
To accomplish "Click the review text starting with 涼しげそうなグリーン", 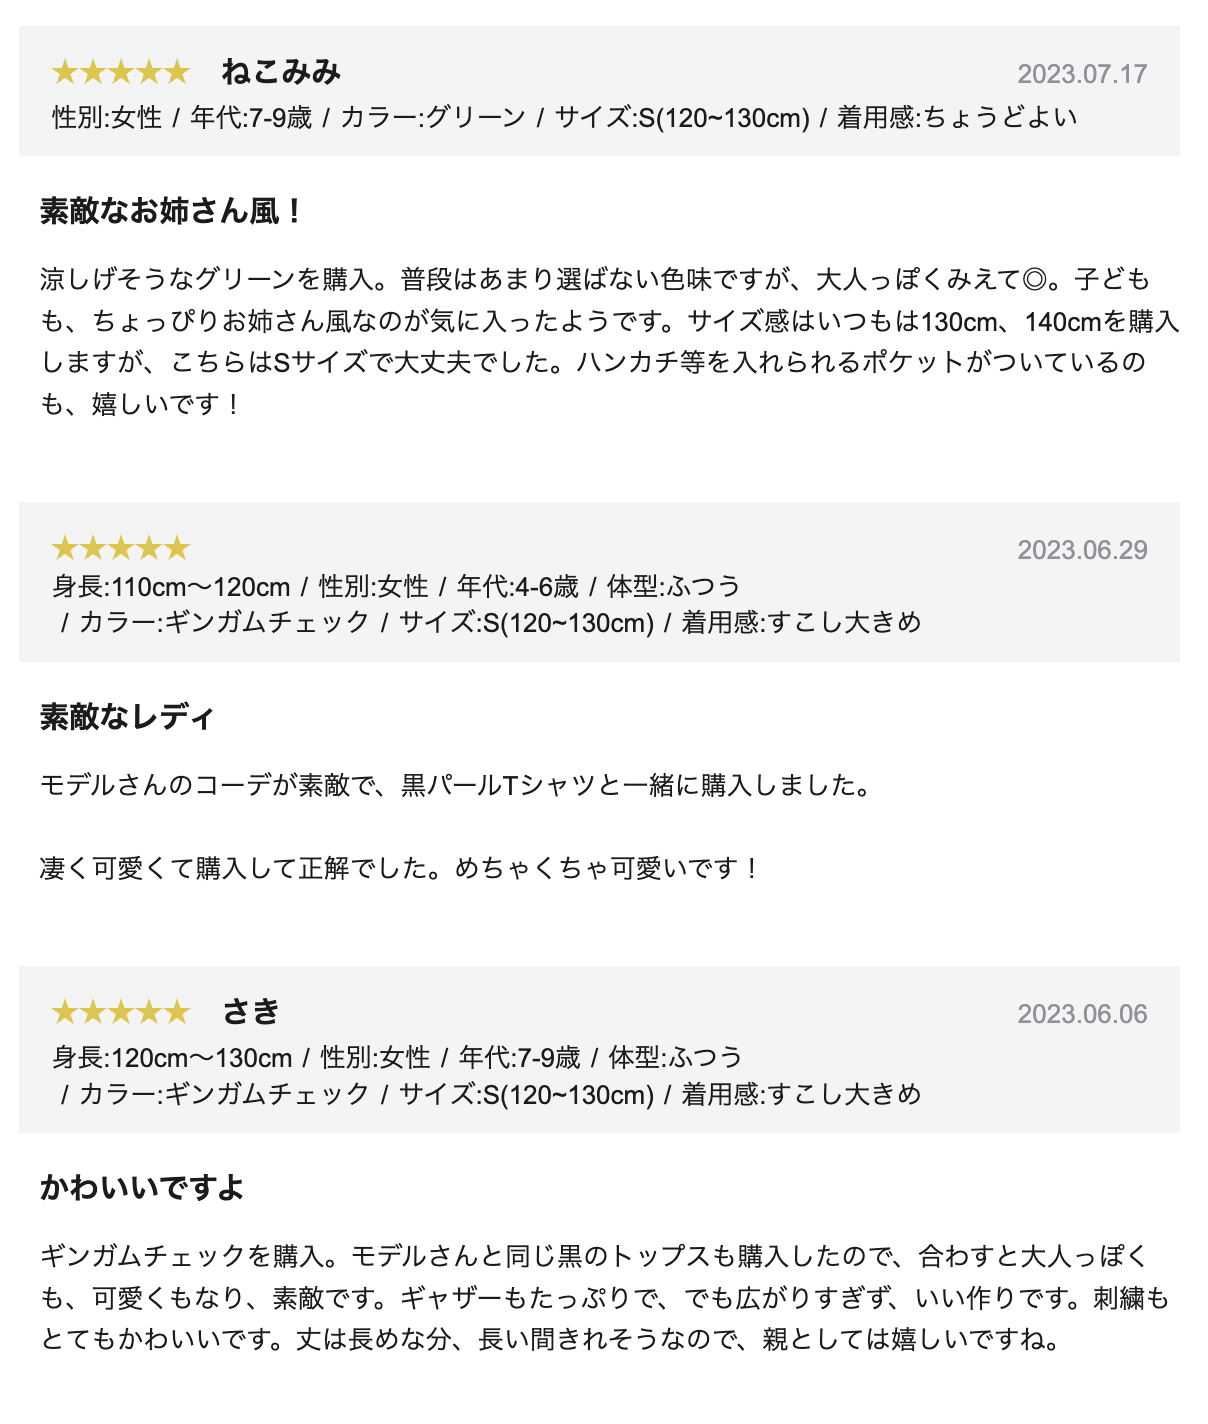I will (610, 342).
